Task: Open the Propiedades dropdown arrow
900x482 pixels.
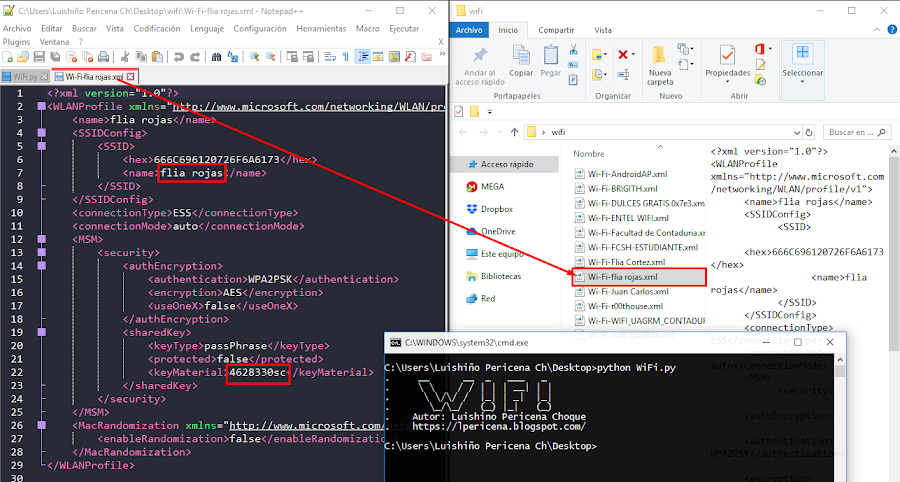Action: [727, 81]
